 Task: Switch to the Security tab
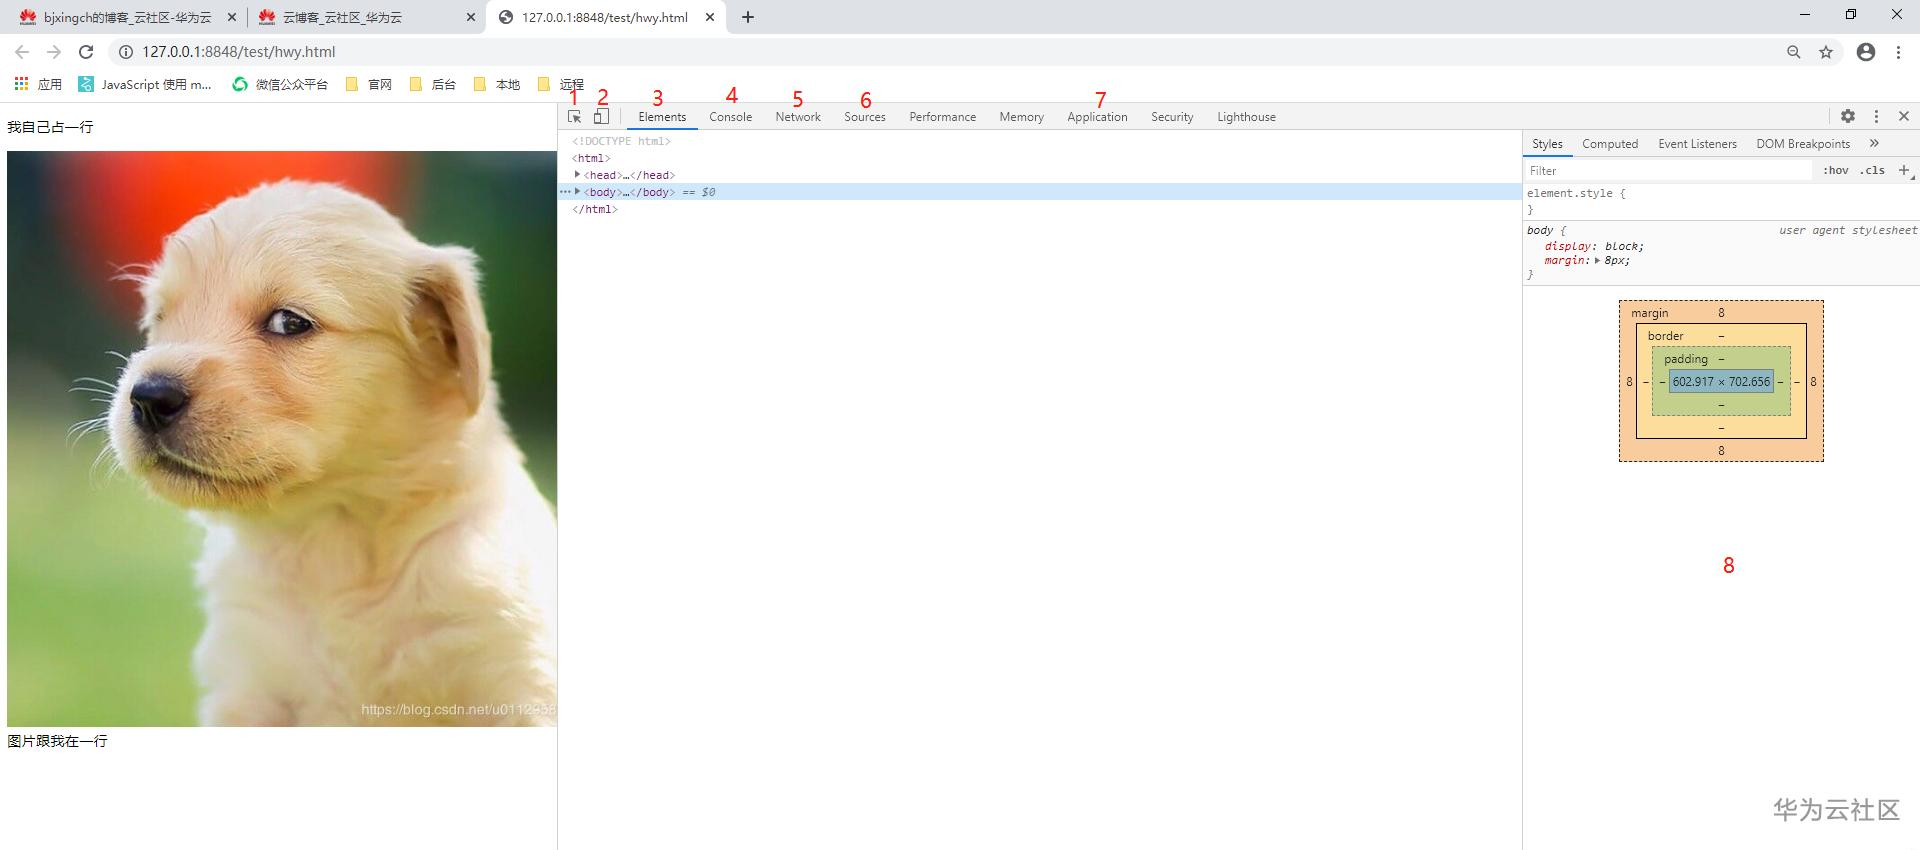click(1172, 117)
